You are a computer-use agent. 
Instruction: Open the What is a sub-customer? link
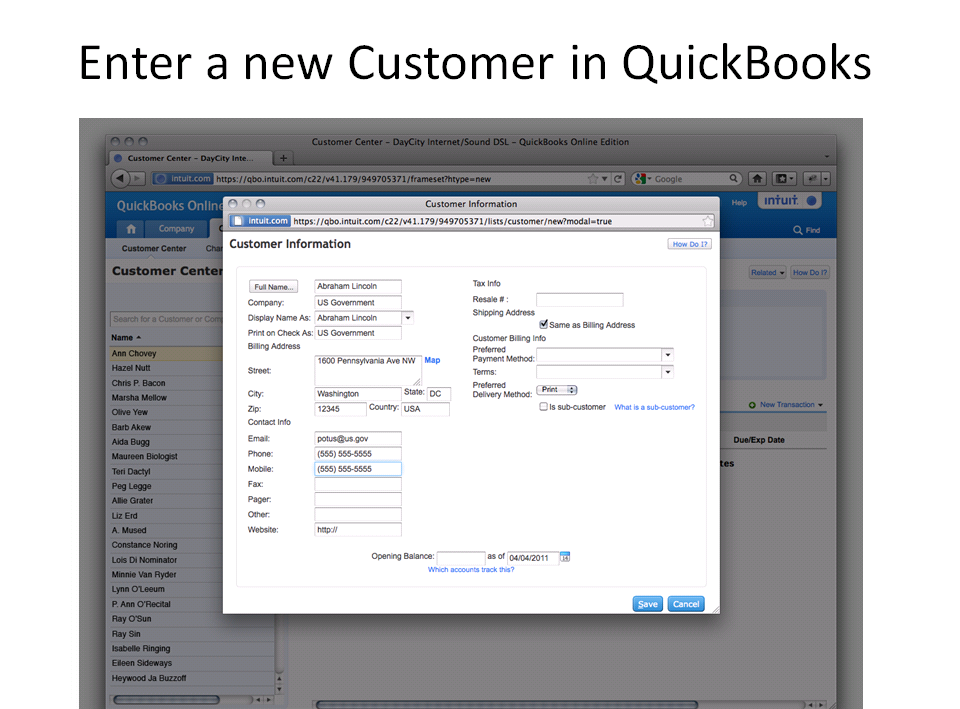coord(654,407)
